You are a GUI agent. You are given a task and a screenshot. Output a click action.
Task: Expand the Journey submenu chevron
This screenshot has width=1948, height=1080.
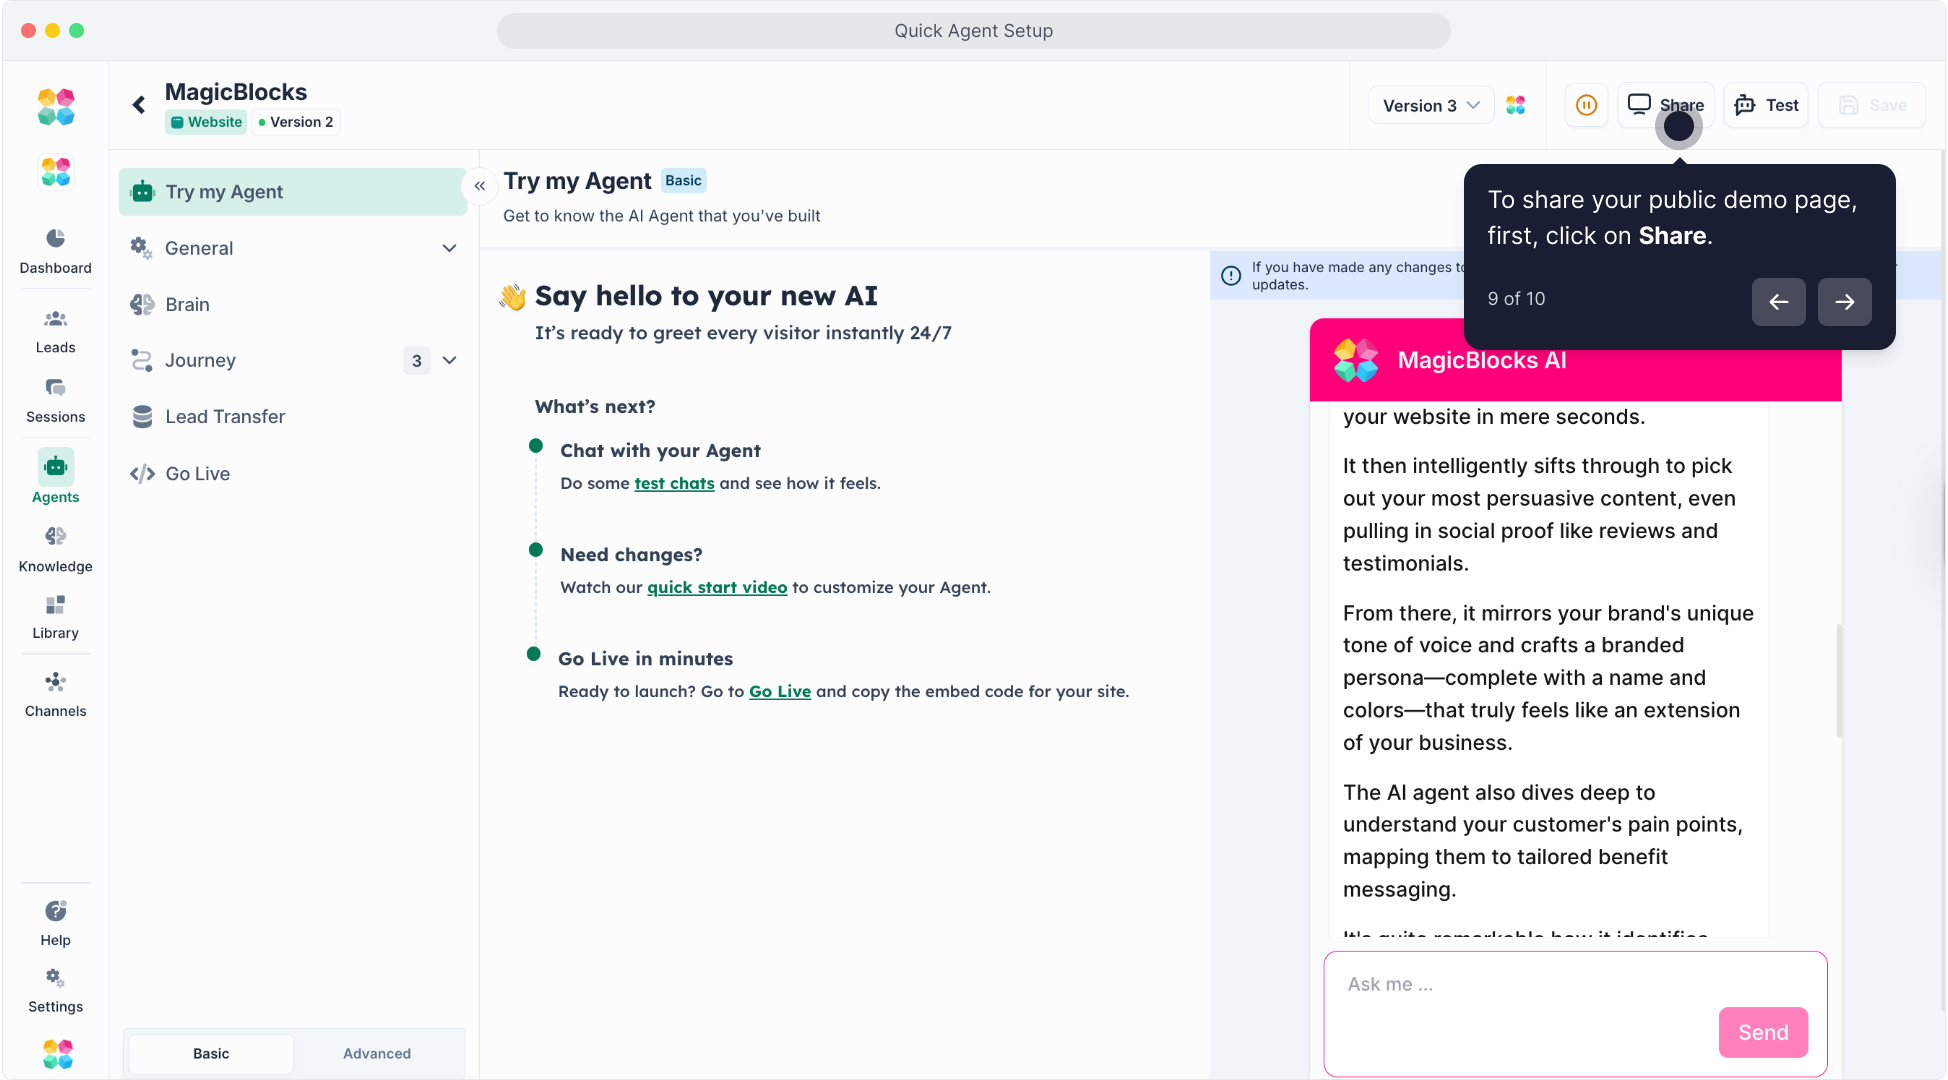click(450, 360)
